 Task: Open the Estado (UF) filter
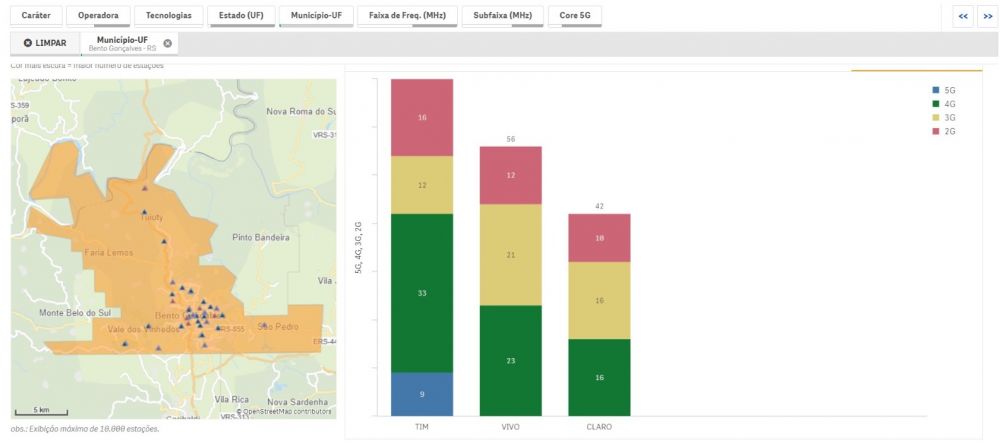241,15
